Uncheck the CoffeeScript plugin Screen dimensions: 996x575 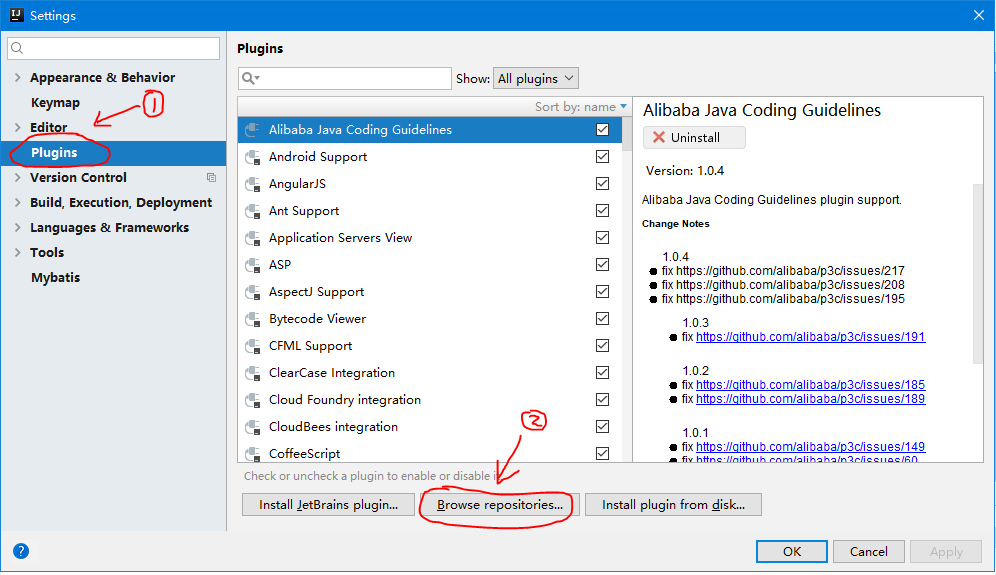(x=602, y=454)
